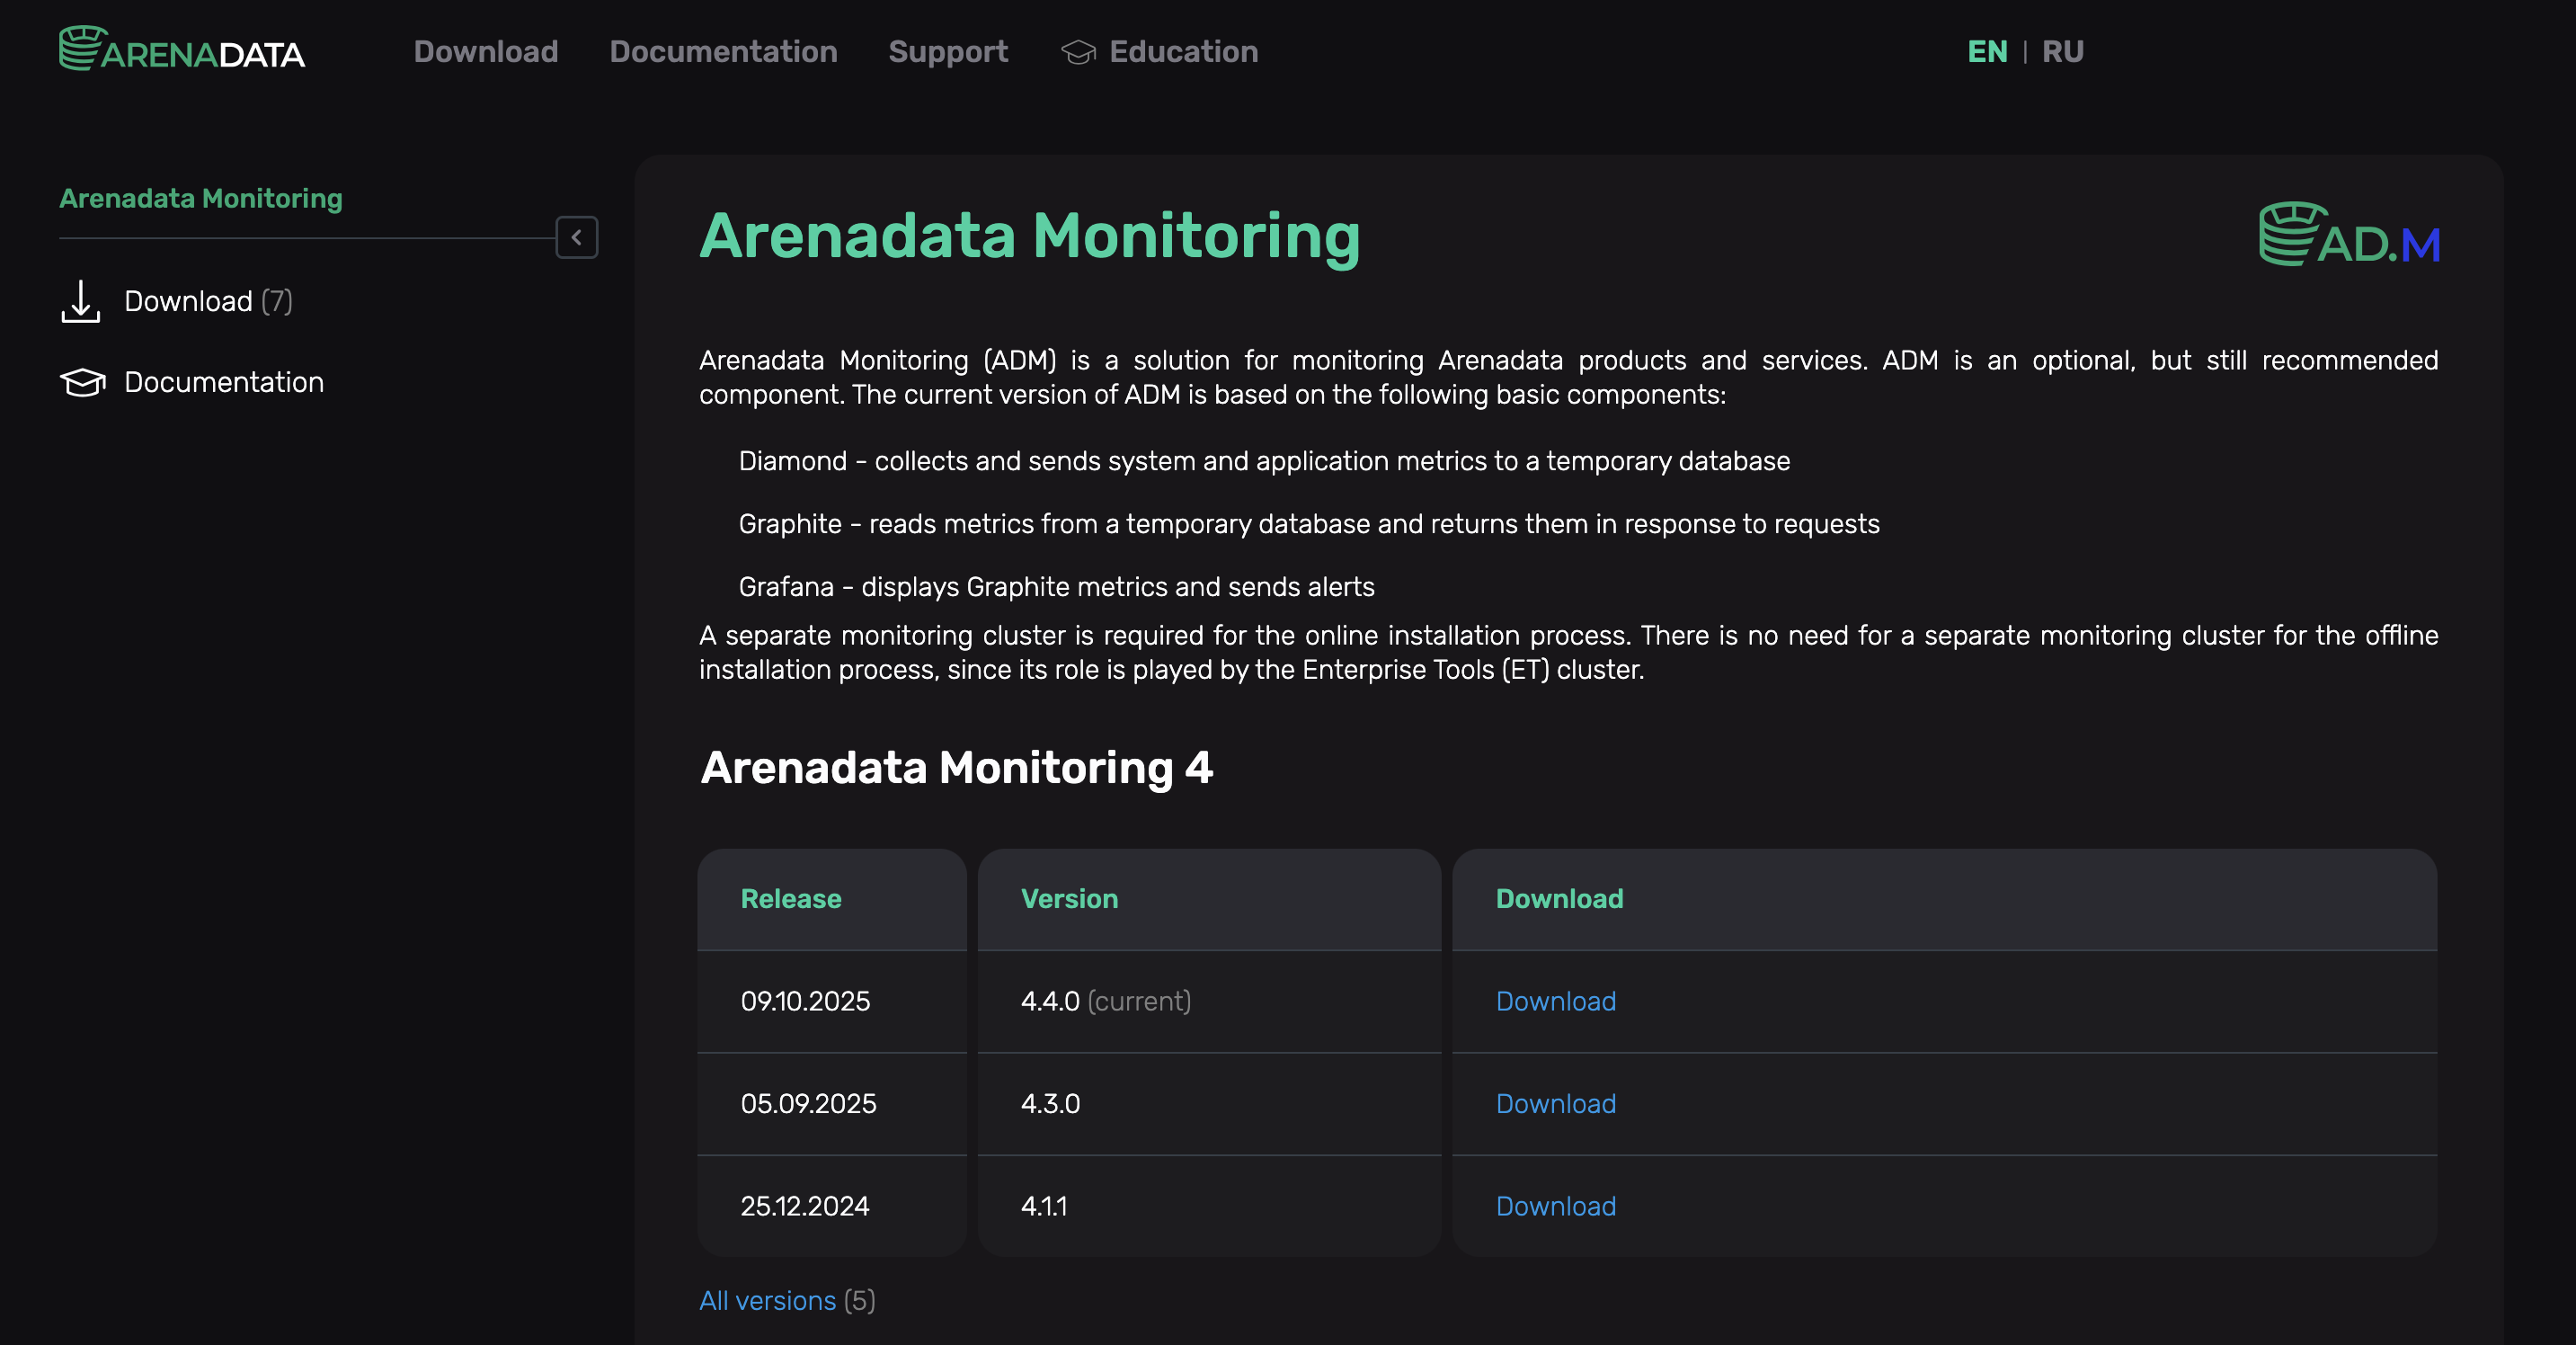The image size is (2576, 1345).
Task: Select Arenadata Monitoring sidebar heading
Action: point(200,198)
